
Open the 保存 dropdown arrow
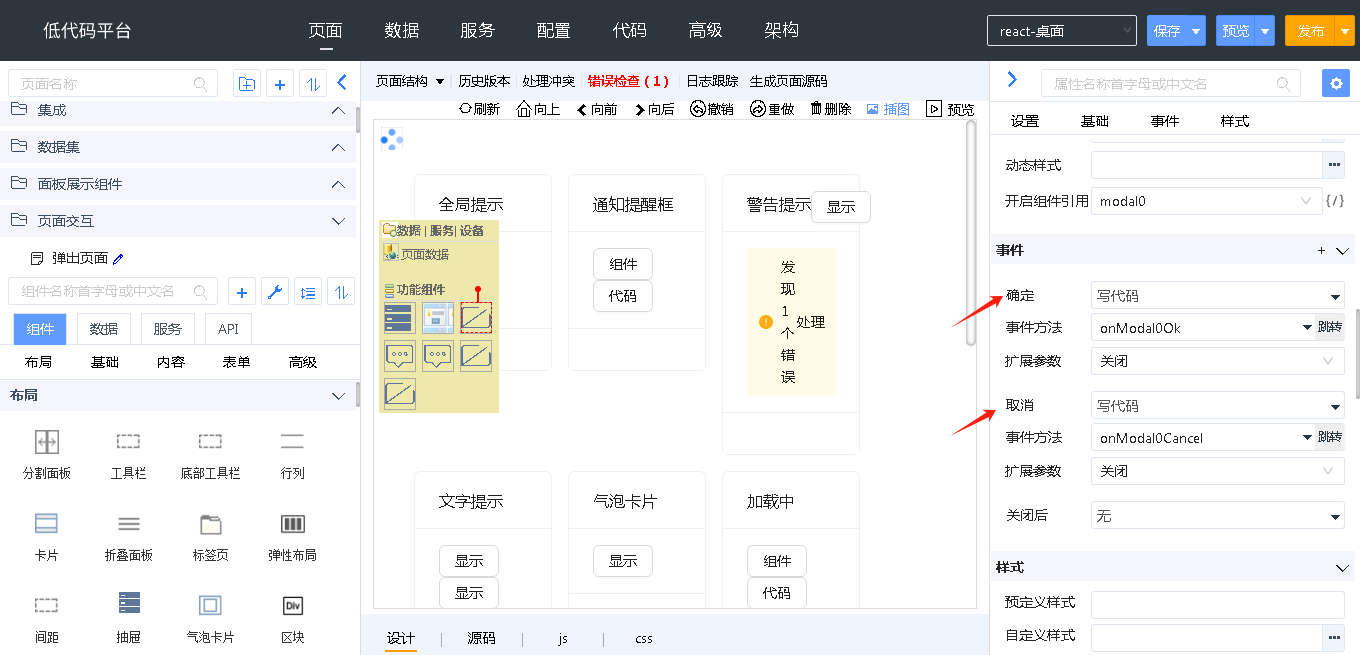pyautogui.click(x=1196, y=31)
